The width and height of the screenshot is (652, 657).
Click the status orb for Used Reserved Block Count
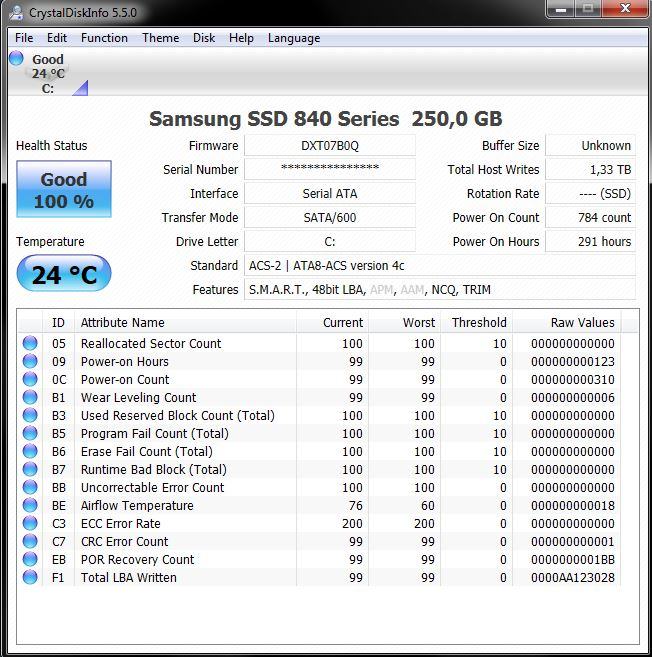(x=30, y=415)
